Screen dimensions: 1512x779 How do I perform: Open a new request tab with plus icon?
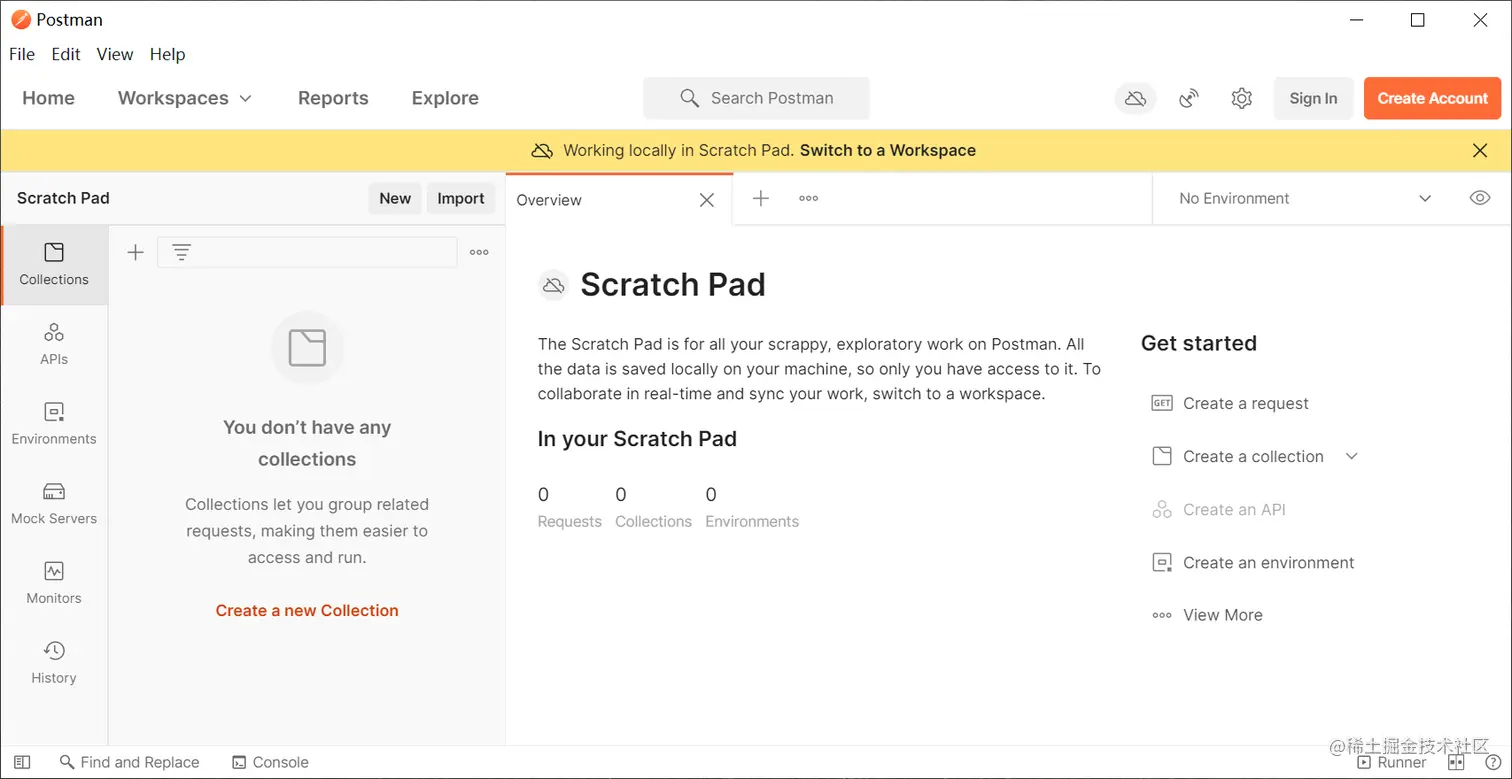[761, 198]
